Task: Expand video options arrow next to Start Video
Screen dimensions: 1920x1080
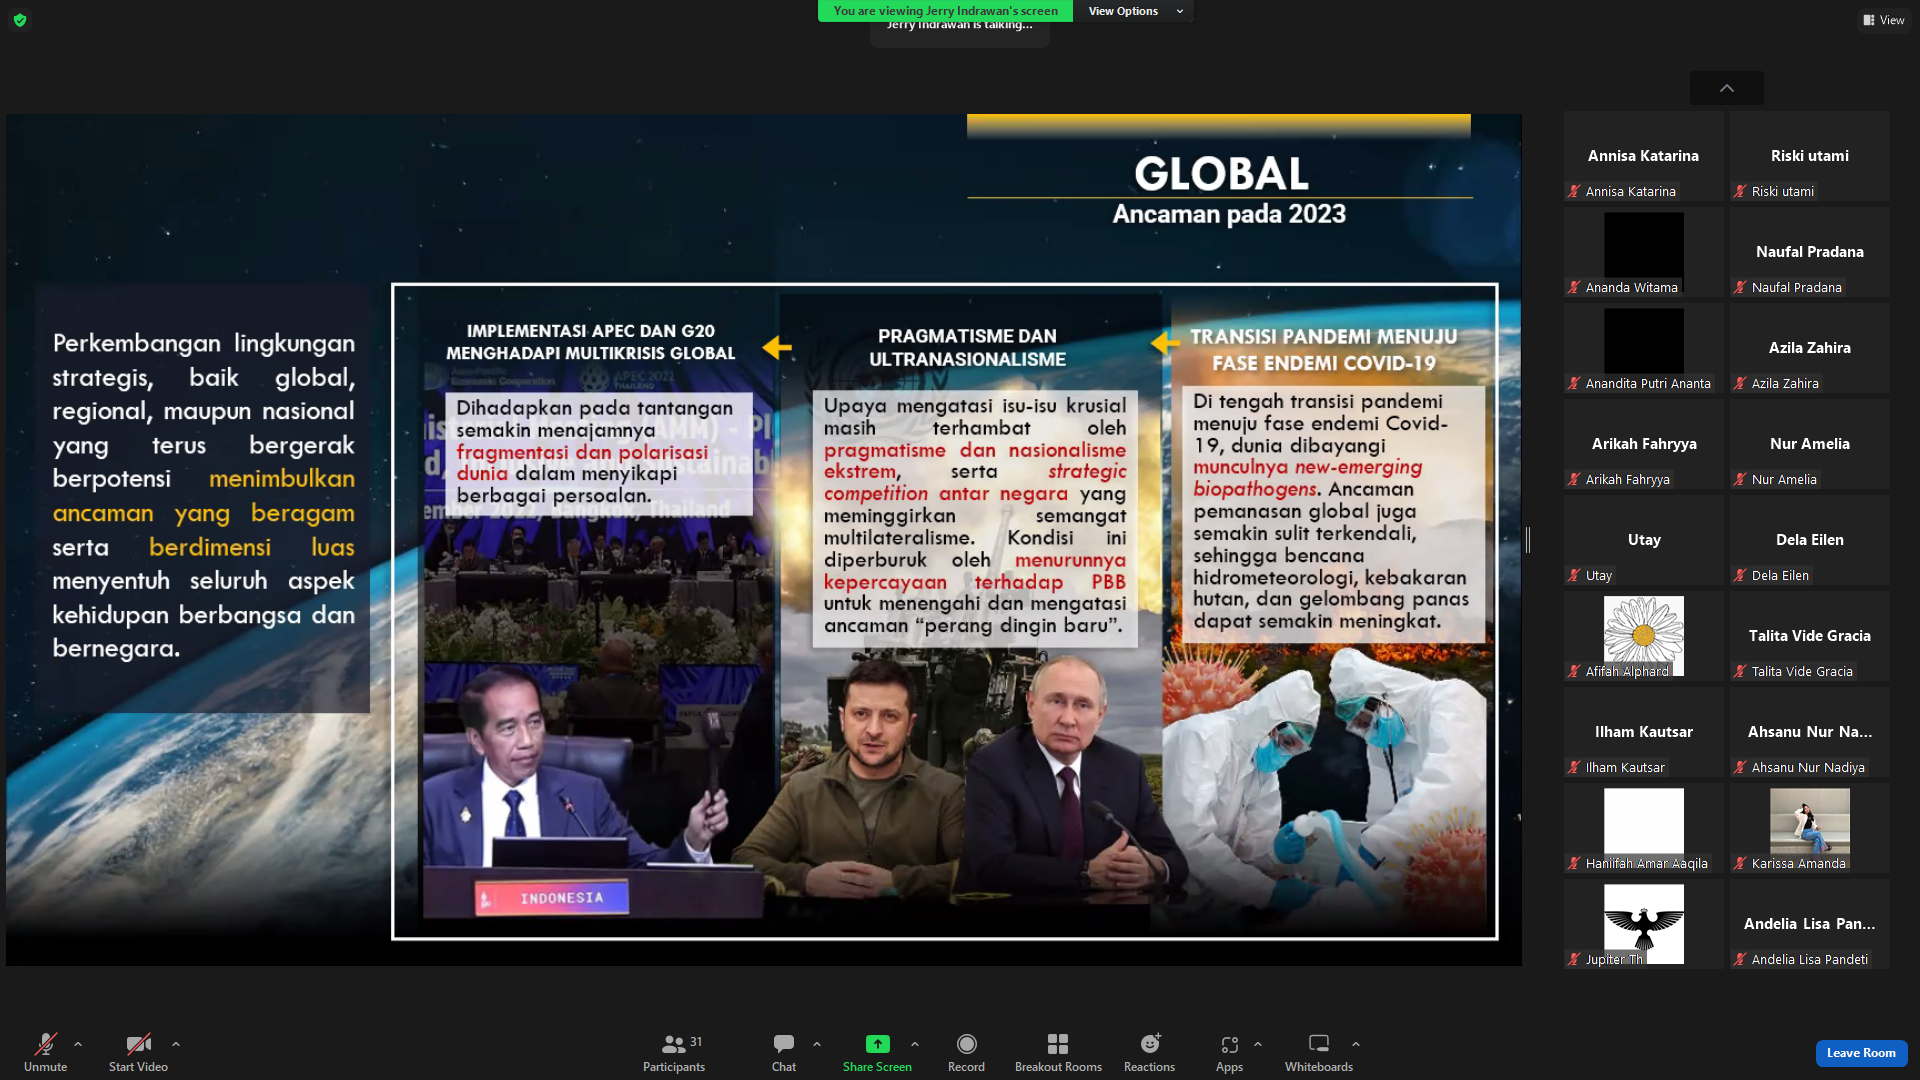Action: click(176, 1044)
